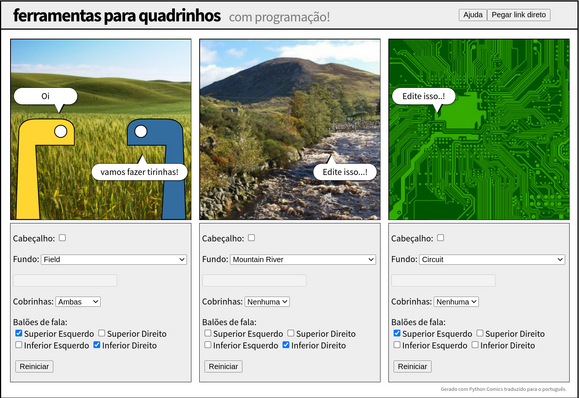
Task: Uncheck Inferior Direito in the Field panel
Action: 97,345
